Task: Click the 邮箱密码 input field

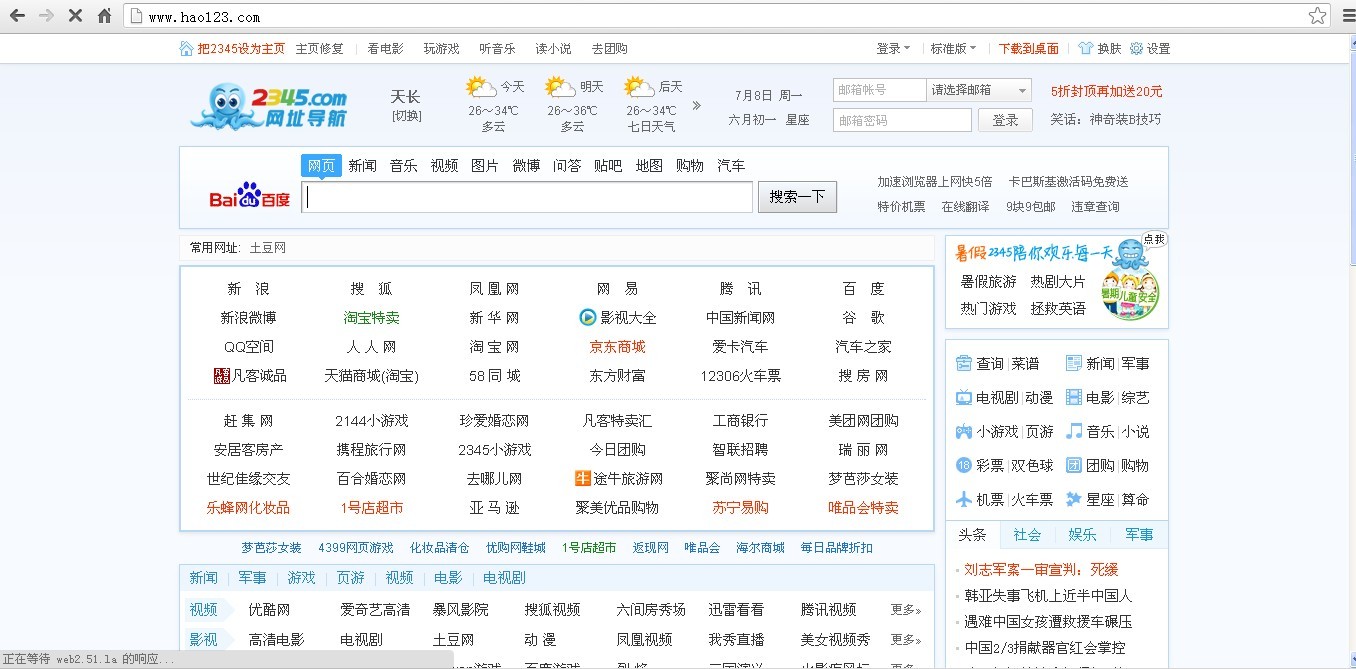Action: [902, 120]
